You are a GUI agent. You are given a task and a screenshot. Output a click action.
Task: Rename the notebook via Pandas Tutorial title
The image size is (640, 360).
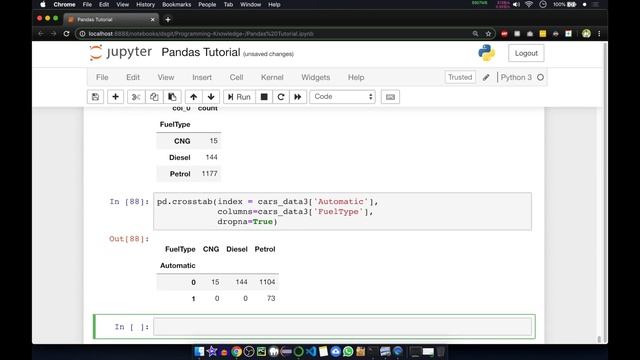201,52
